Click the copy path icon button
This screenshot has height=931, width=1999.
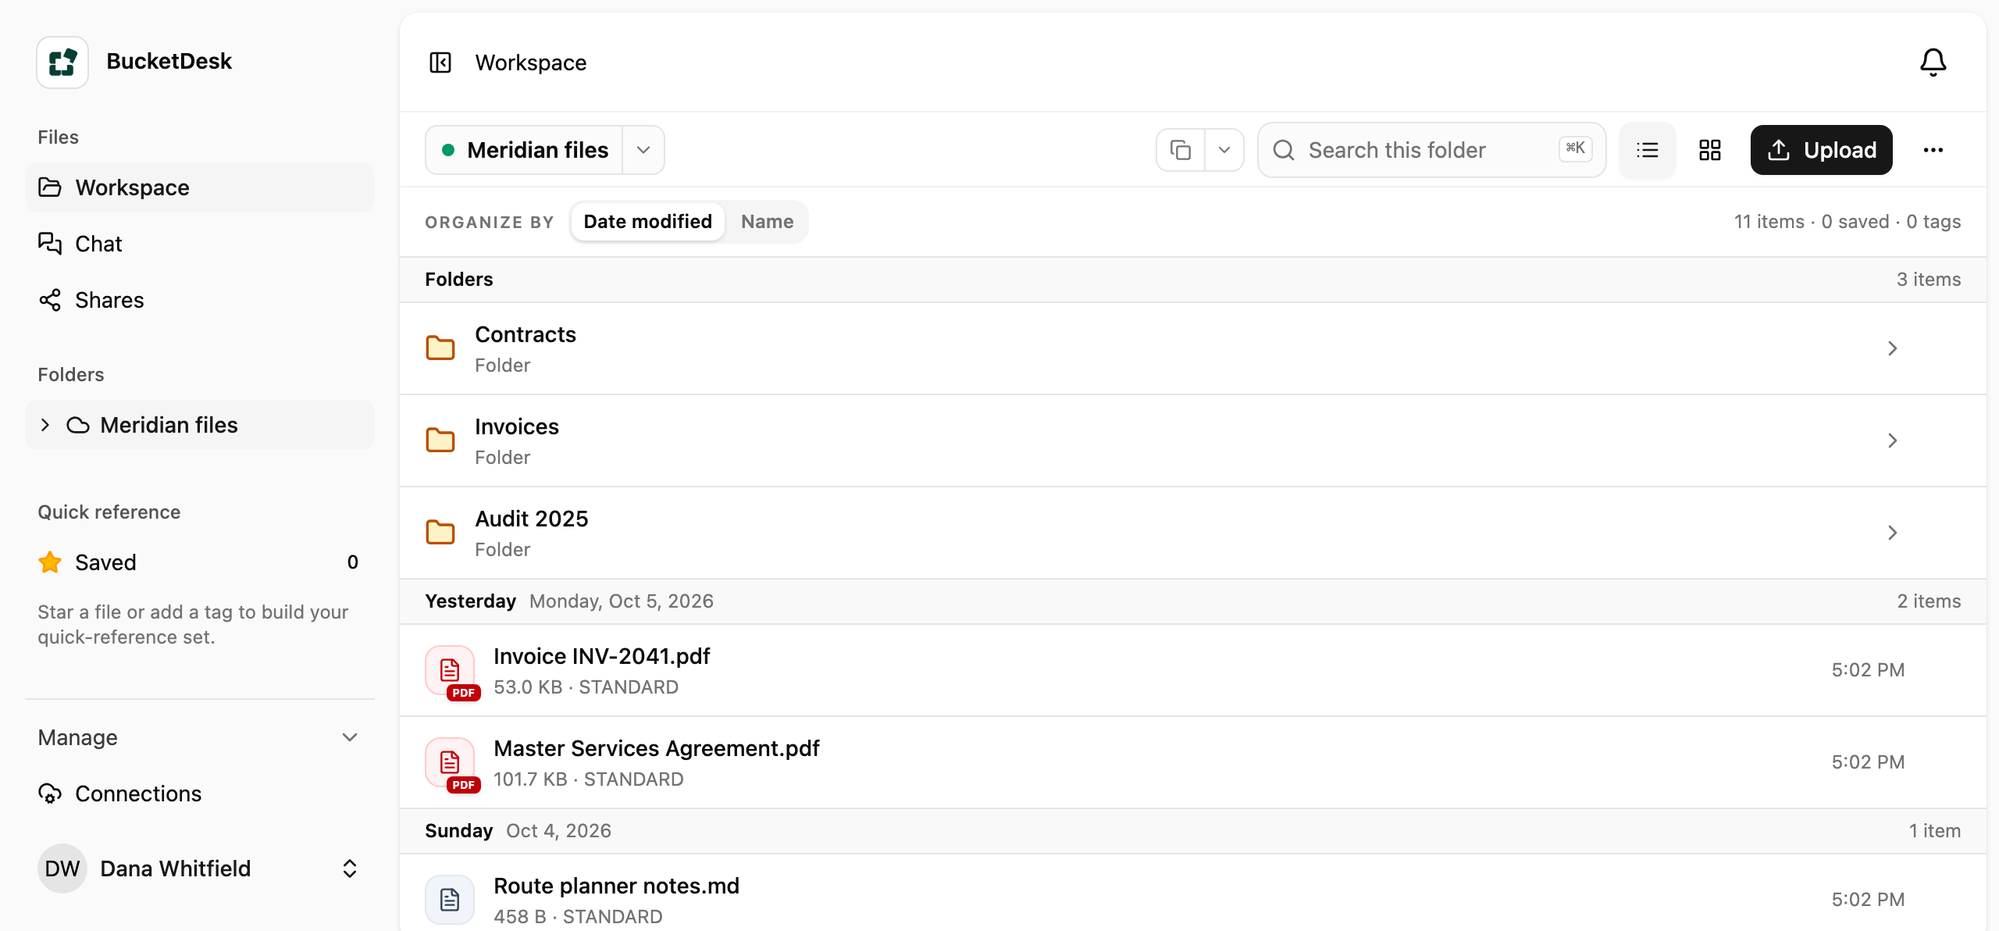click(x=1181, y=150)
